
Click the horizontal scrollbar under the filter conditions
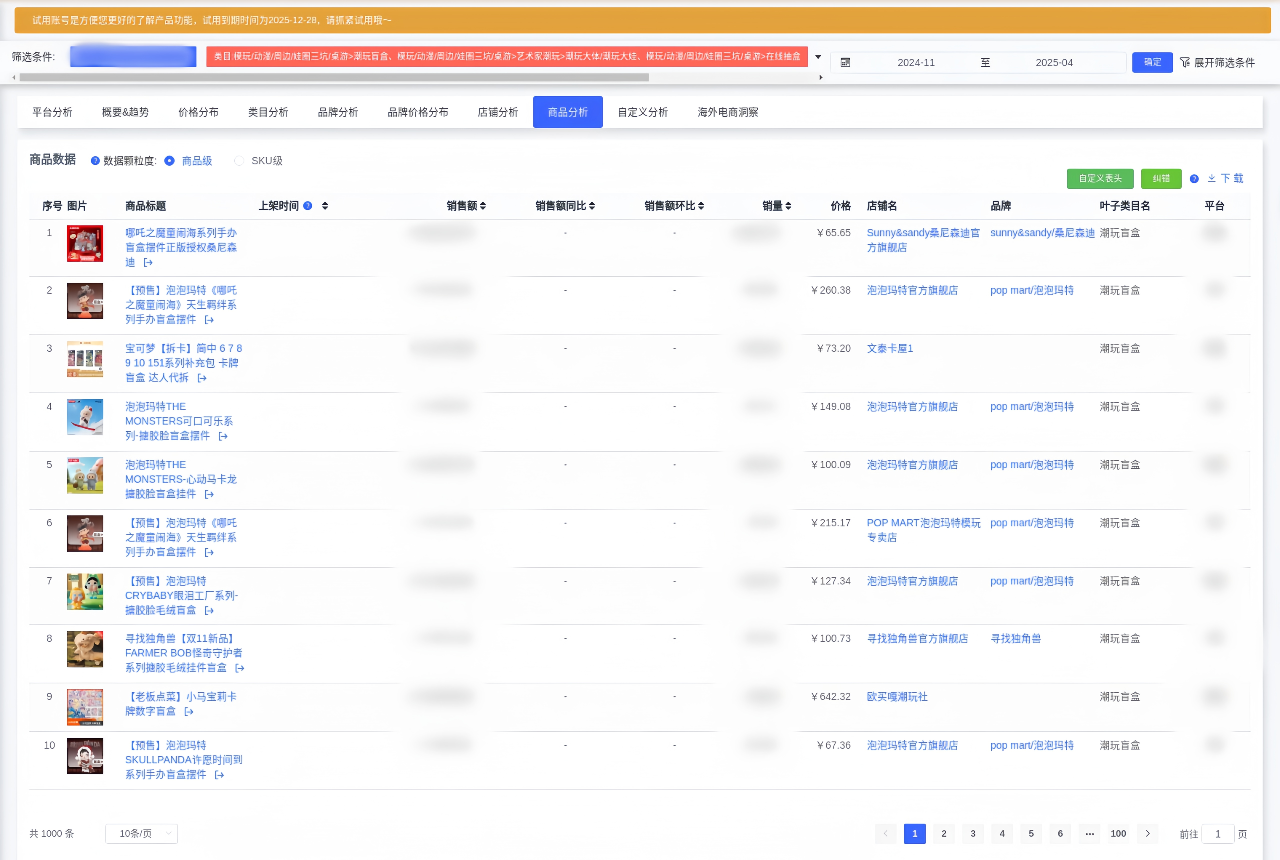click(334, 77)
